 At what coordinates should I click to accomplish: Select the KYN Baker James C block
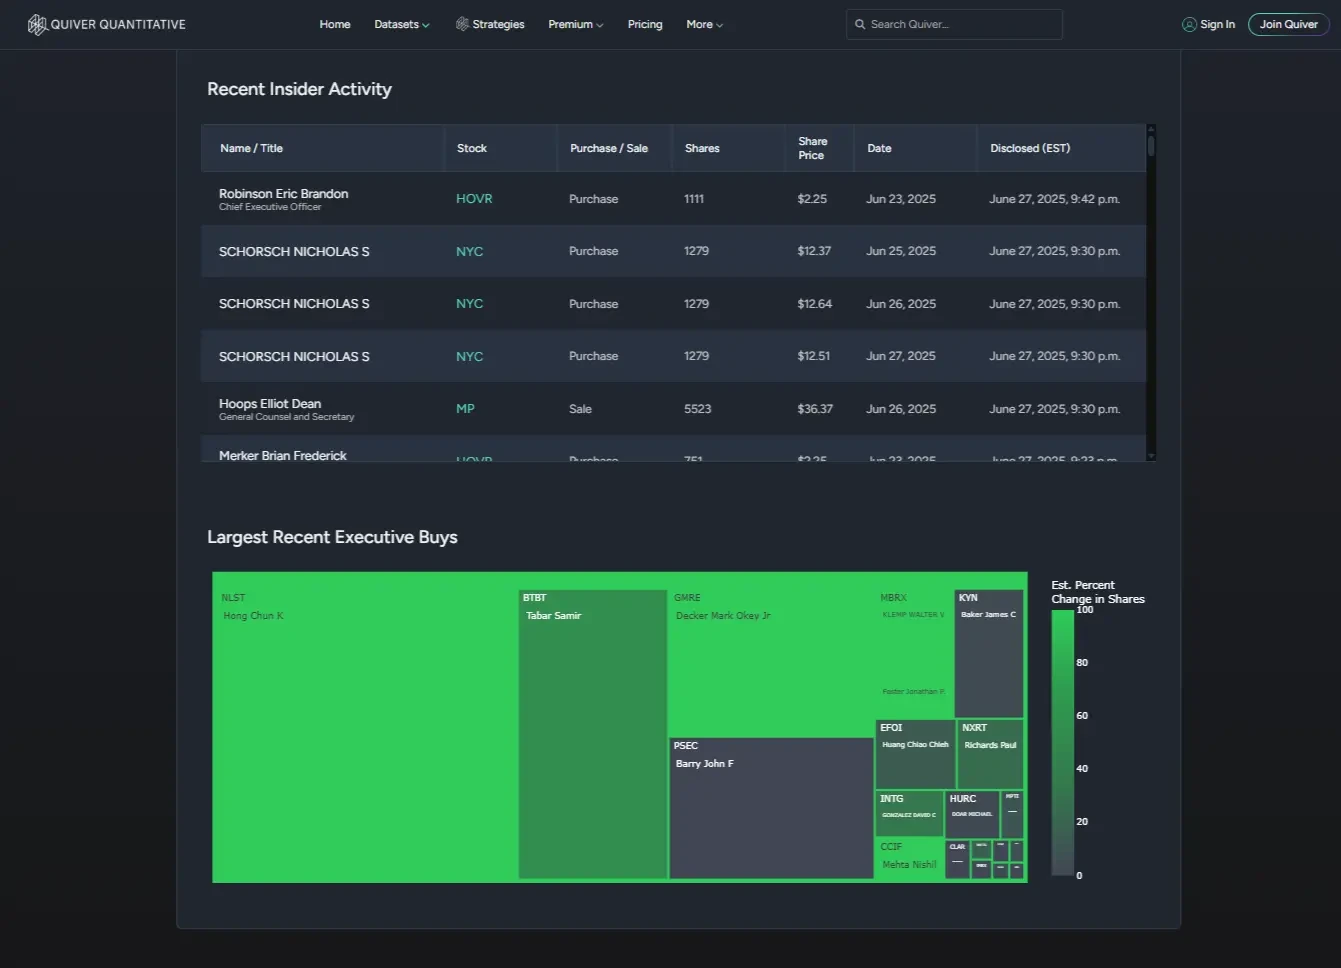[x=989, y=654]
